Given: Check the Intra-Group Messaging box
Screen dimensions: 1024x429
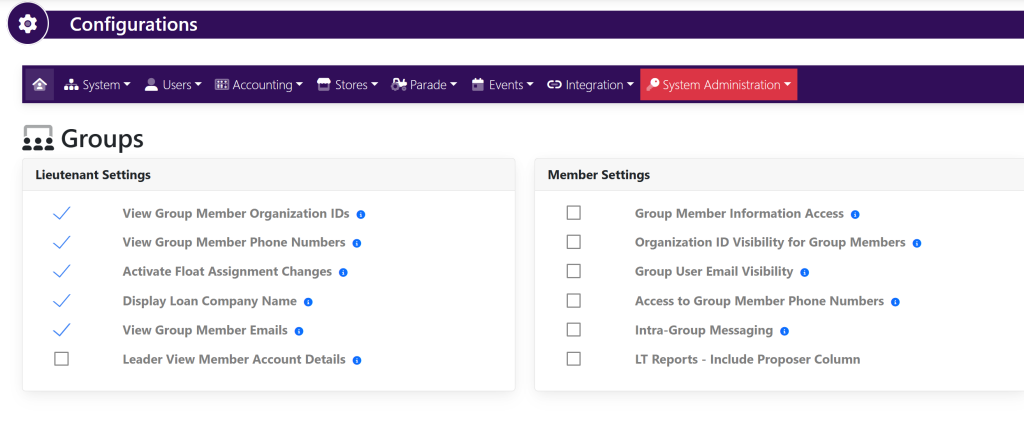Looking at the screenshot, I should pyautogui.click(x=573, y=330).
